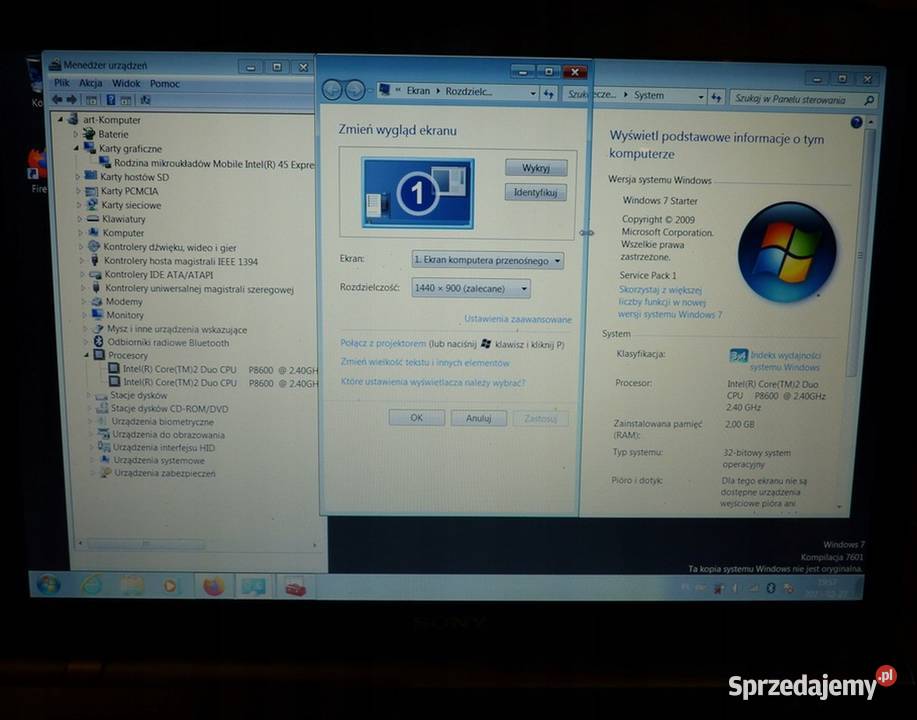Select Kontrolery uniwersalnej magistrali szeregowej row
Screen dimensions: 917x720
pyautogui.click(x=192, y=288)
